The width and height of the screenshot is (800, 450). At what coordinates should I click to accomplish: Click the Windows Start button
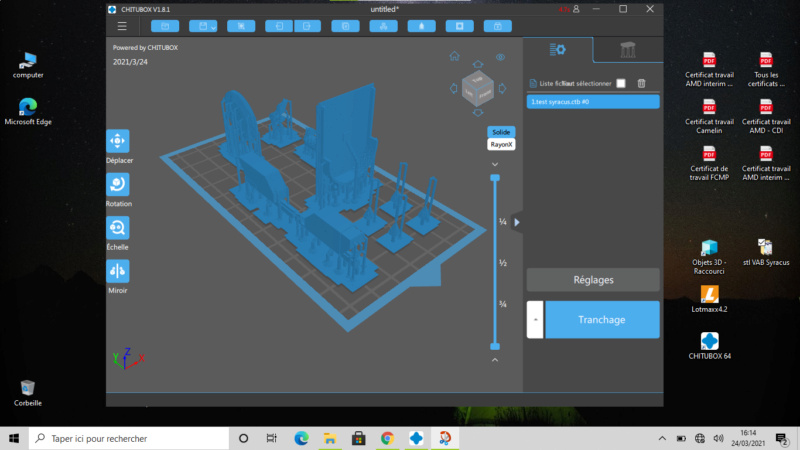[14, 438]
